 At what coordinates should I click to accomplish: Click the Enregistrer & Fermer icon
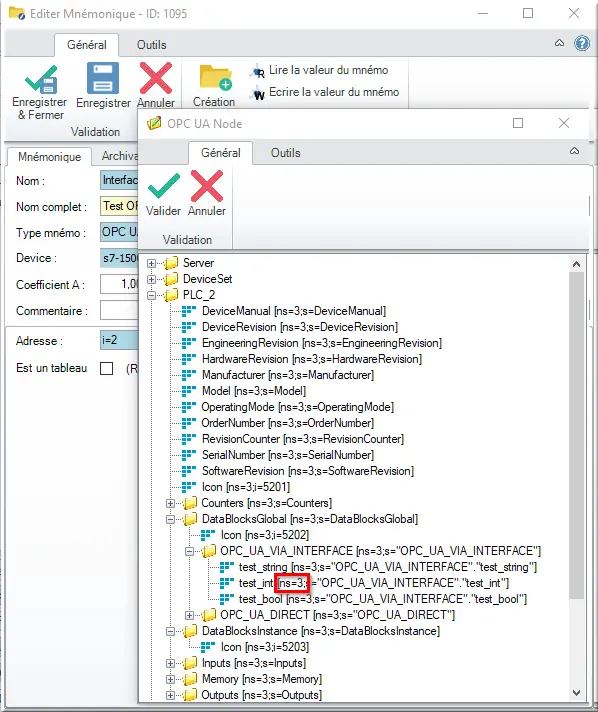coord(41,79)
